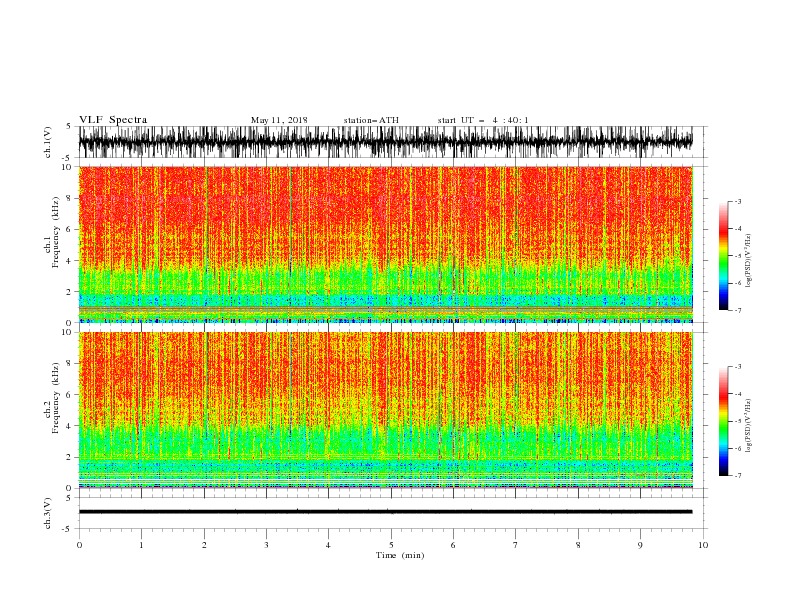
Task: Click the "Time (min)" axis label
Action: 400,555
